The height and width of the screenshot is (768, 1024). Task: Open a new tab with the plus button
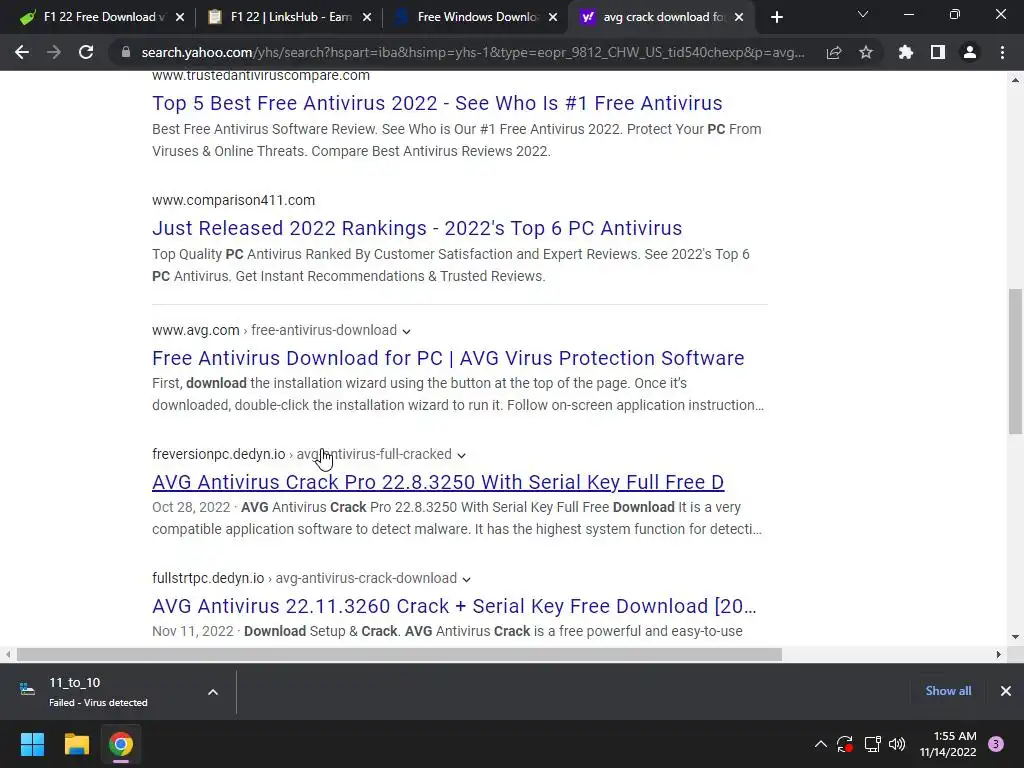776,17
